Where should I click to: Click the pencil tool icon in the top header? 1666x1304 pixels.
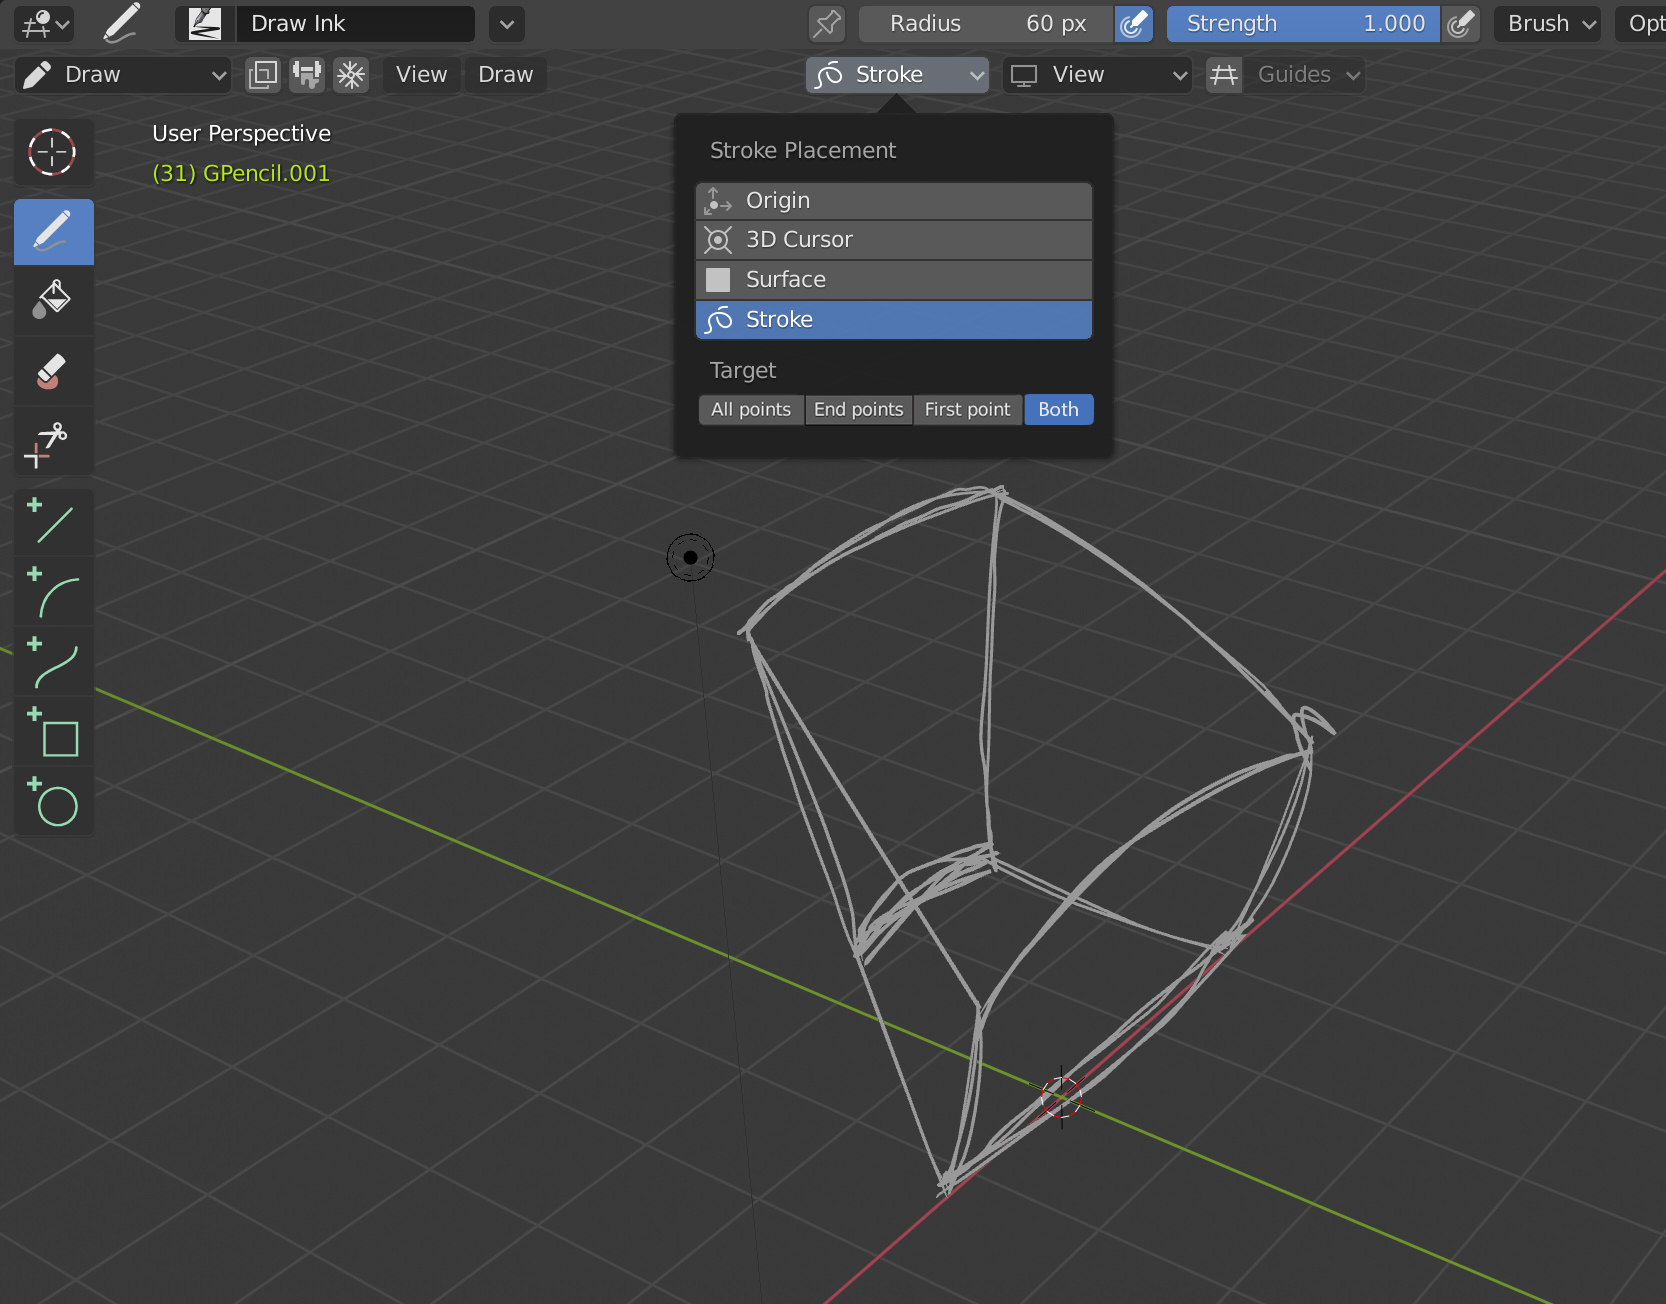click(x=121, y=24)
